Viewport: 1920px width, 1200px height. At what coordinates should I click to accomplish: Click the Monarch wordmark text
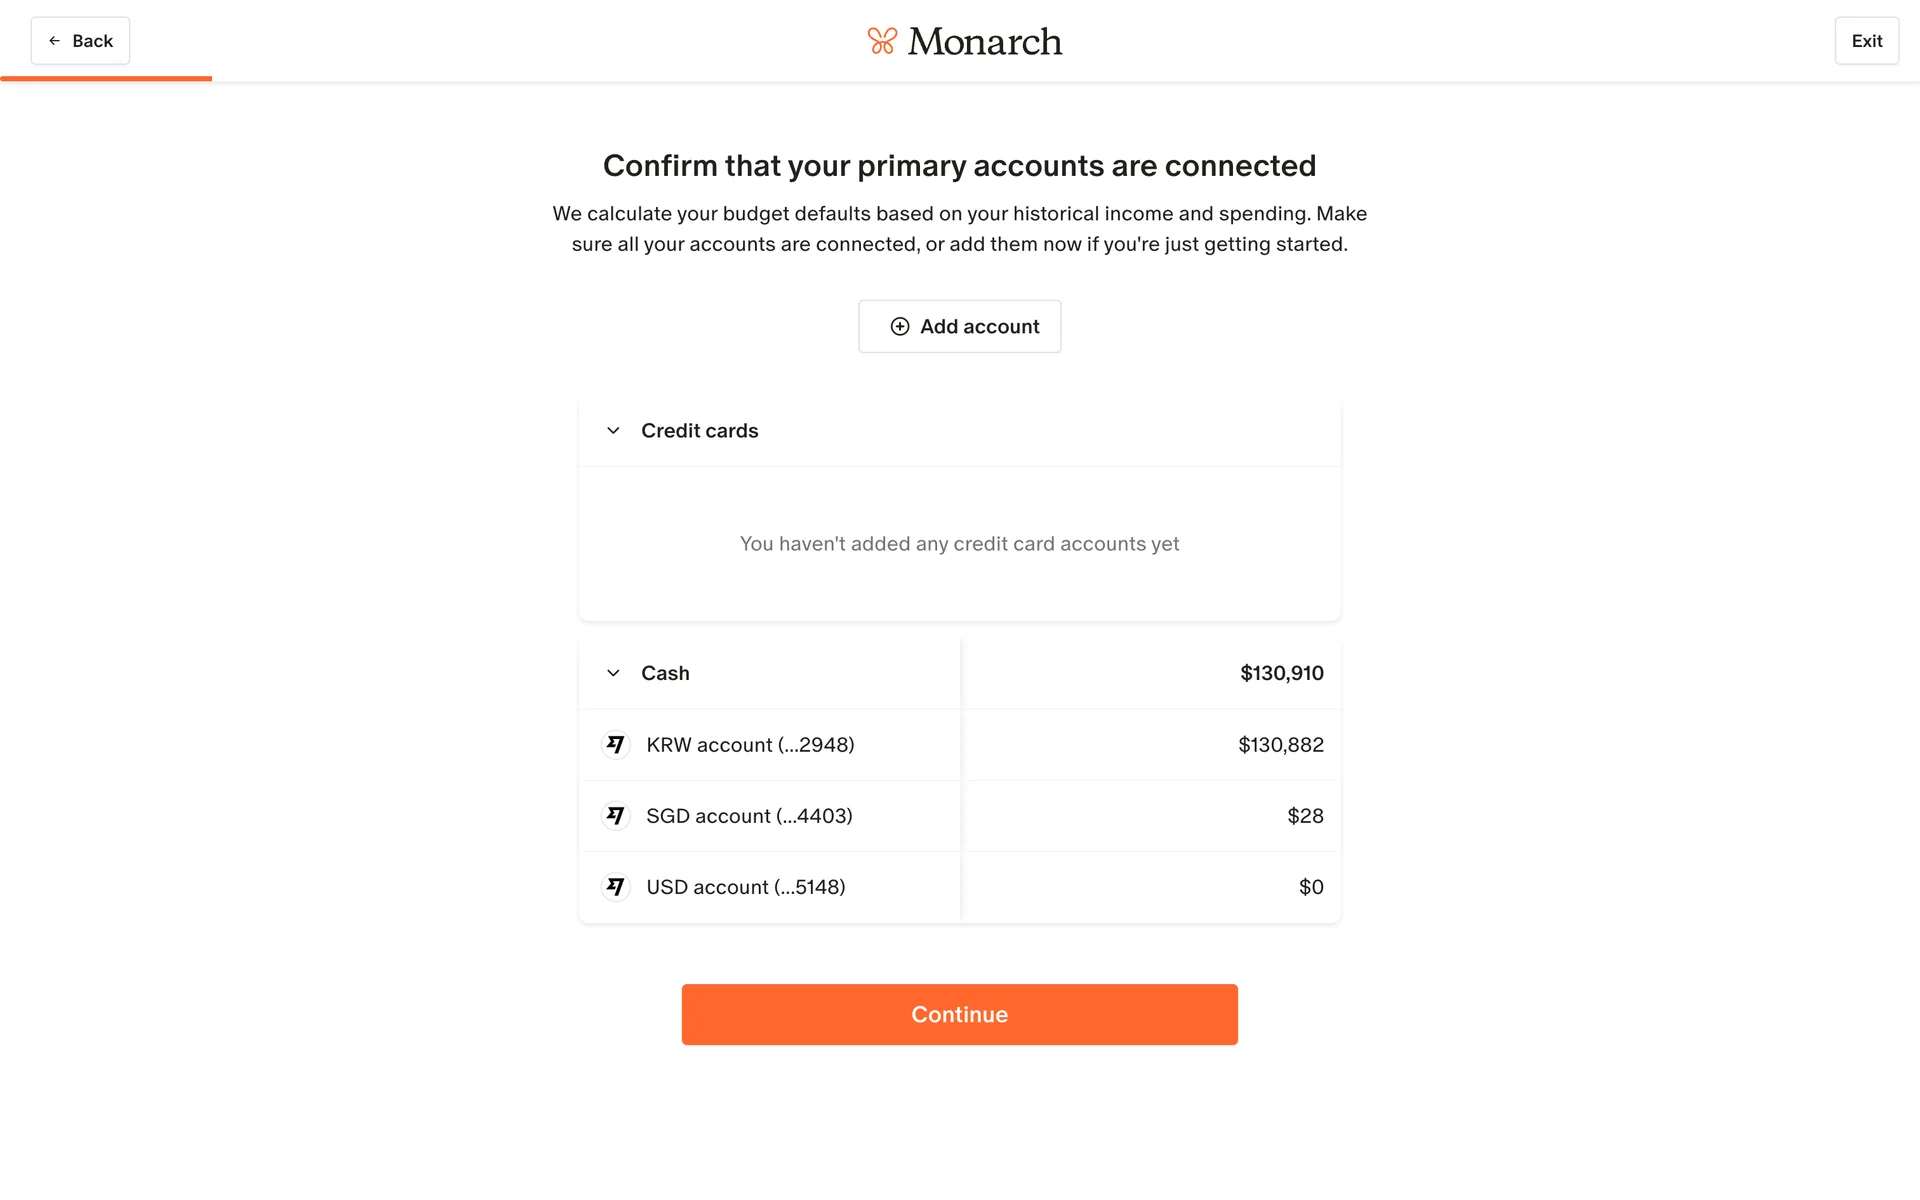point(984,41)
